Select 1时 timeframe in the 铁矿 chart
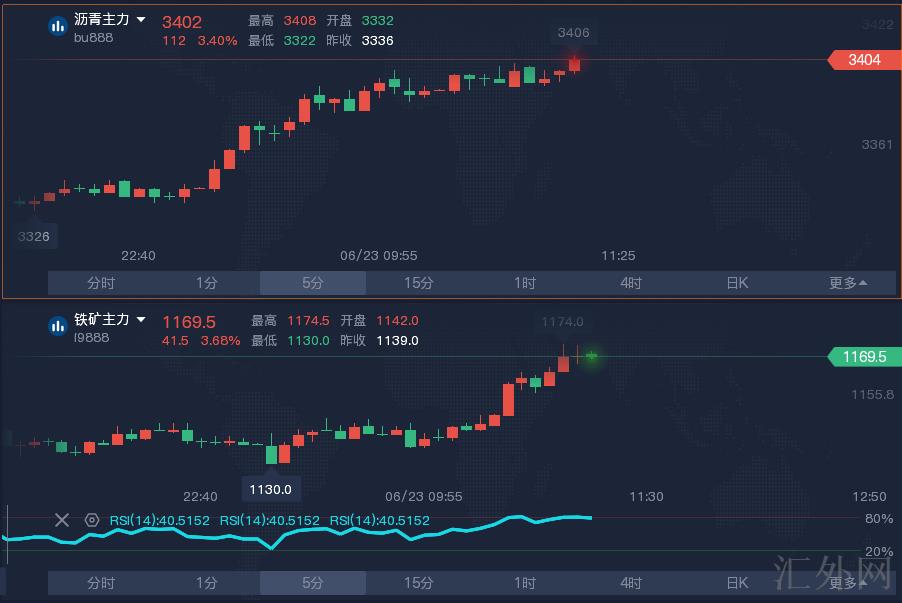The height and width of the screenshot is (603, 902). point(525,583)
